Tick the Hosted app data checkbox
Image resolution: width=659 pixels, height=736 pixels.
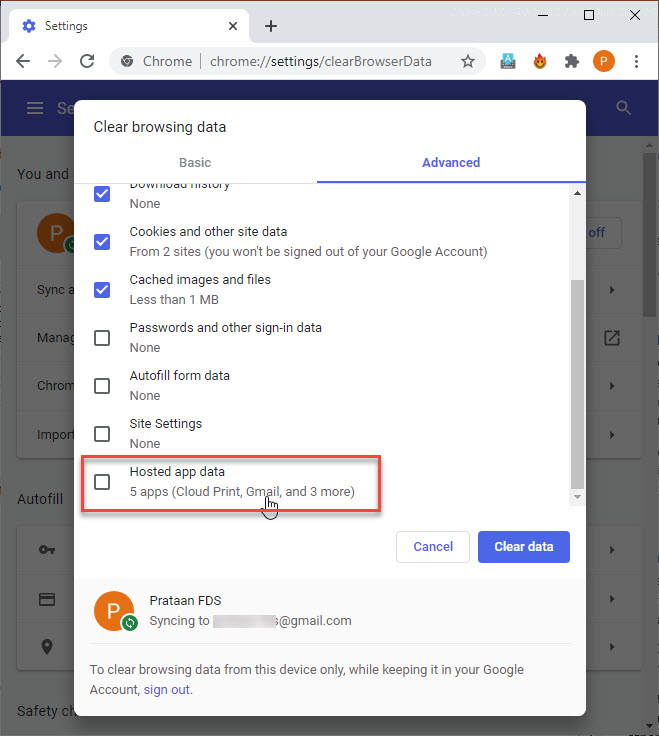pos(102,482)
